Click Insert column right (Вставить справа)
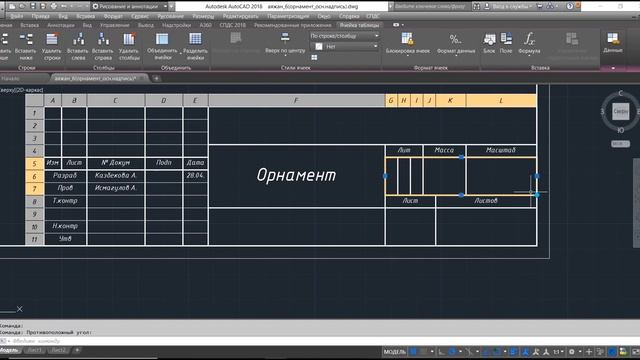The image size is (640, 360). click(102, 47)
